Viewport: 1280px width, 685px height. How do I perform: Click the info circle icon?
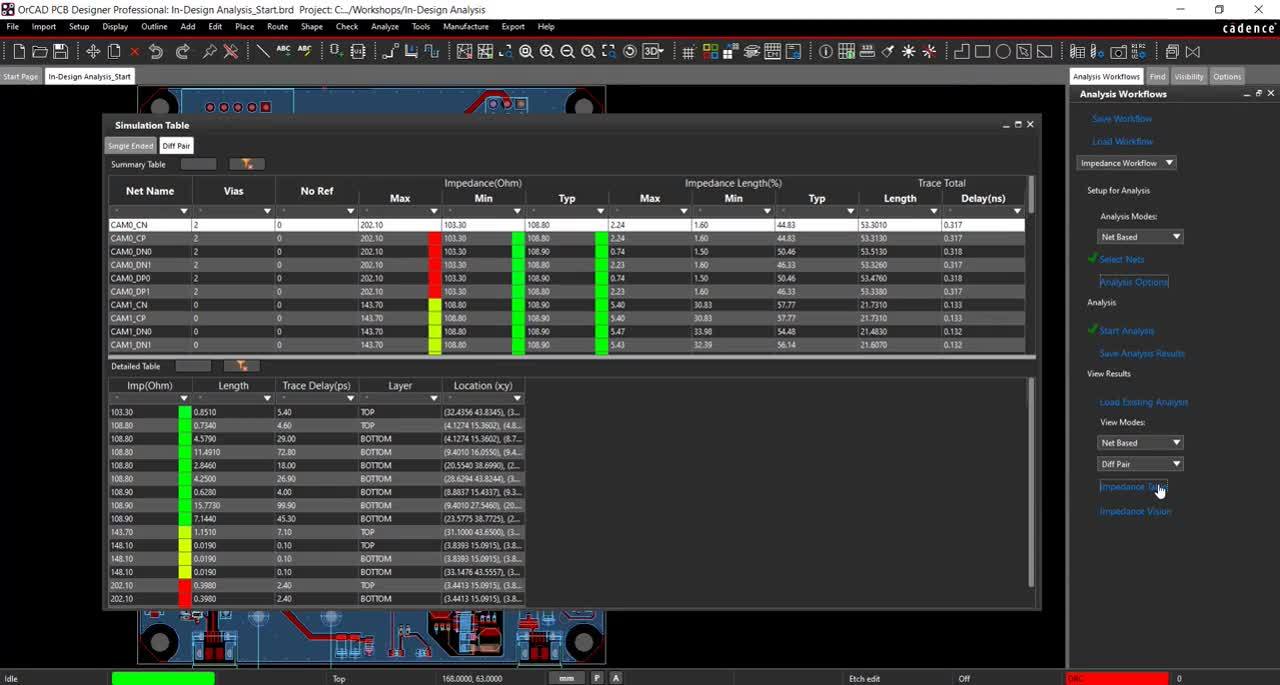coord(825,51)
